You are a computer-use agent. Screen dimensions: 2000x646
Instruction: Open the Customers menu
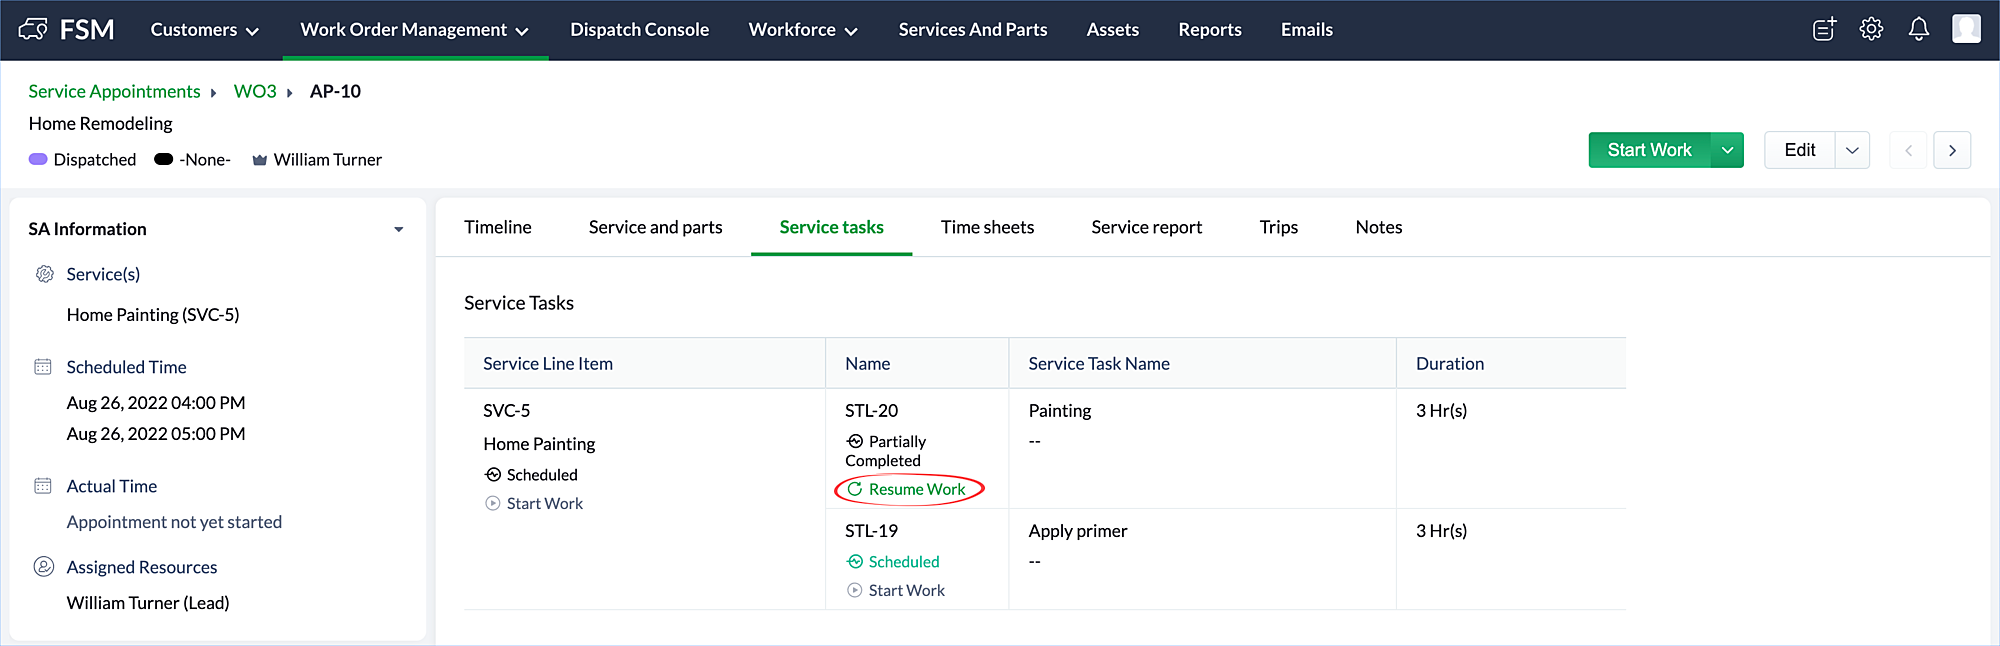[x=204, y=30]
